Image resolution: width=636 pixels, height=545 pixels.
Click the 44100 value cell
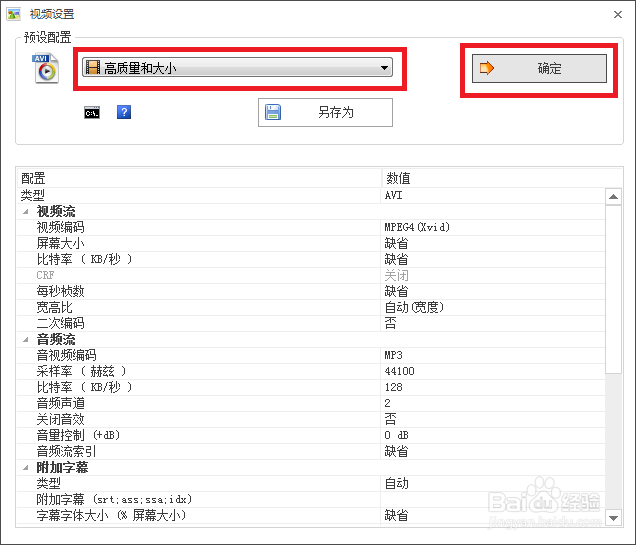493,371
